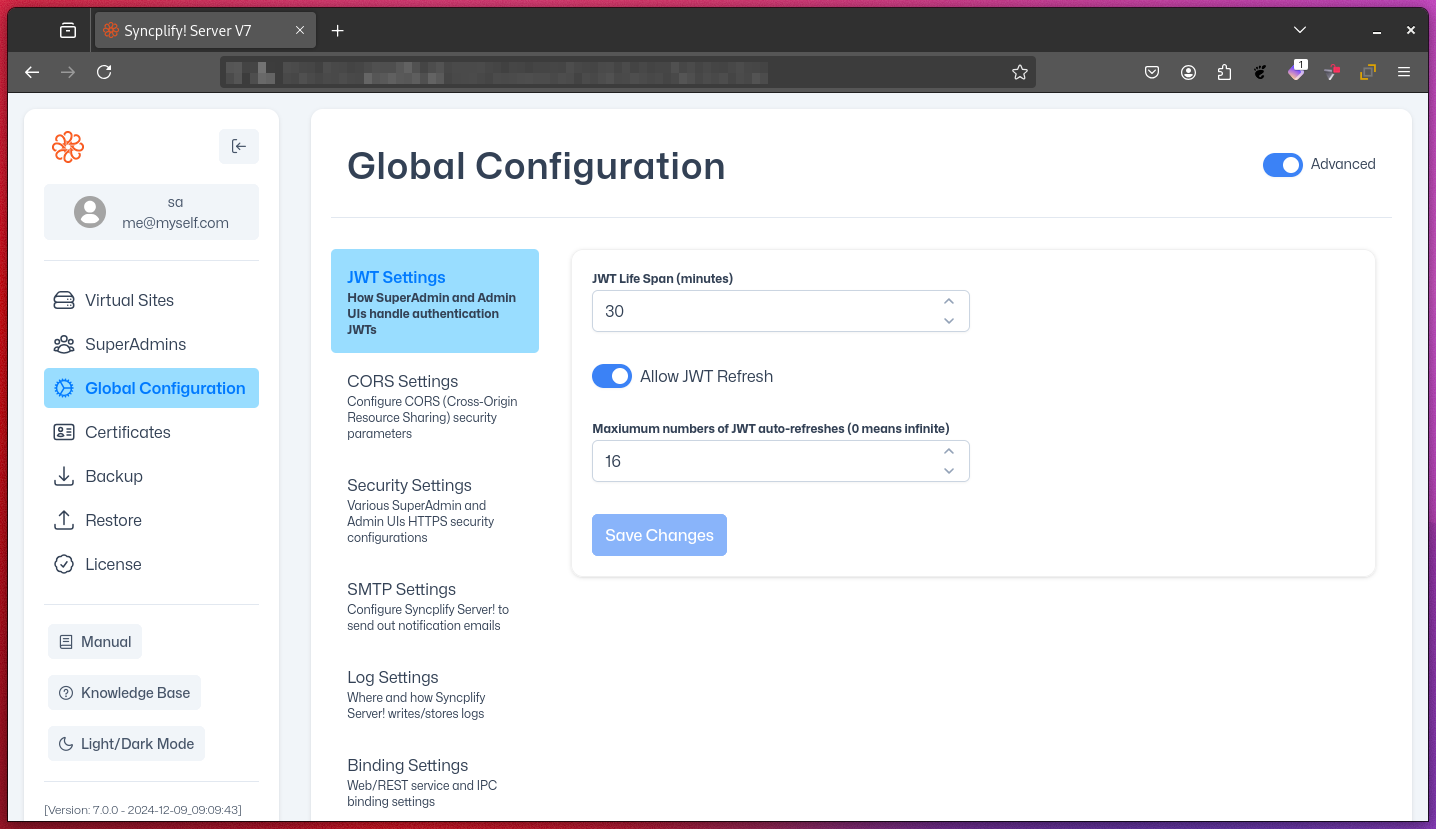The image size is (1436, 829).
Task: Collapse the sidebar with the arrow icon
Action: 238,146
